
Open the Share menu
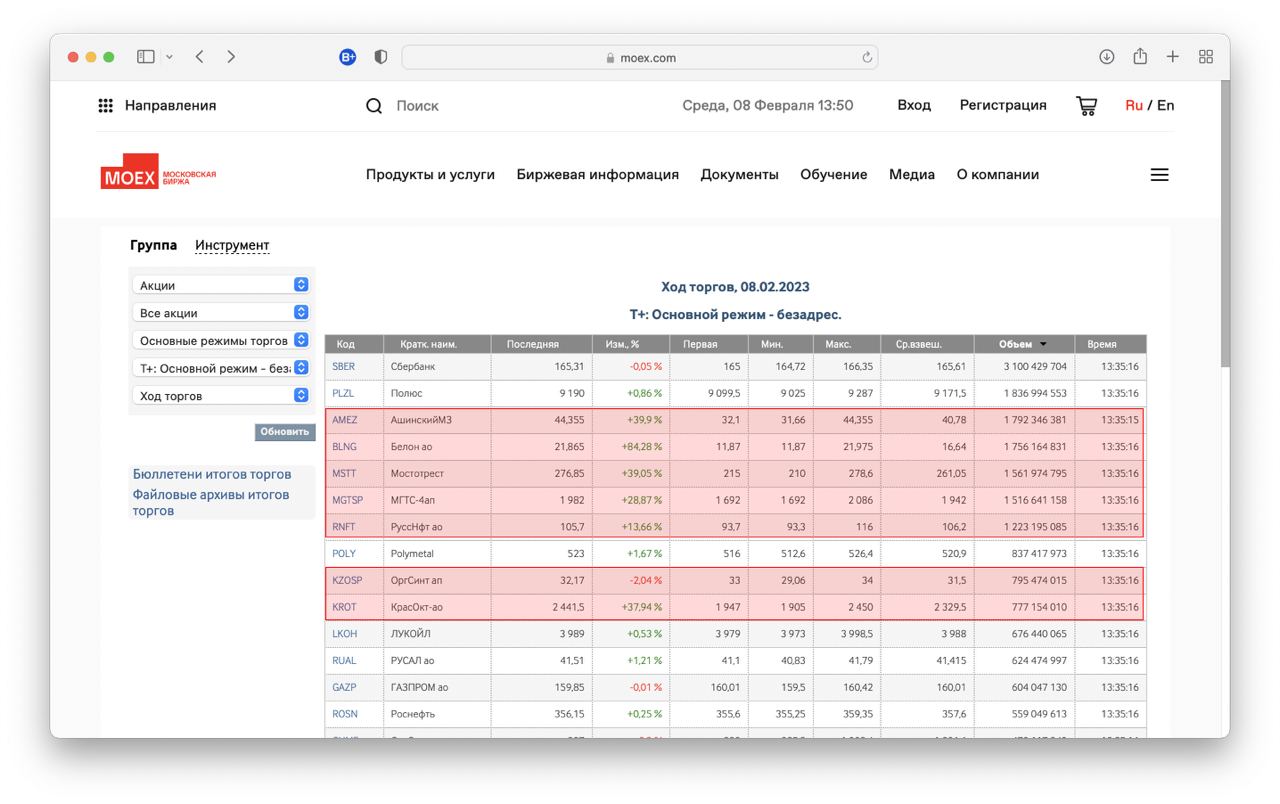tap(1140, 56)
